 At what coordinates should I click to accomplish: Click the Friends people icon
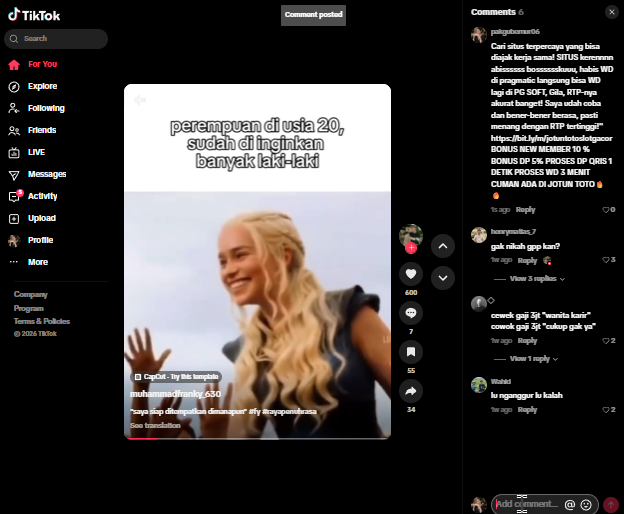(x=14, y=130)
